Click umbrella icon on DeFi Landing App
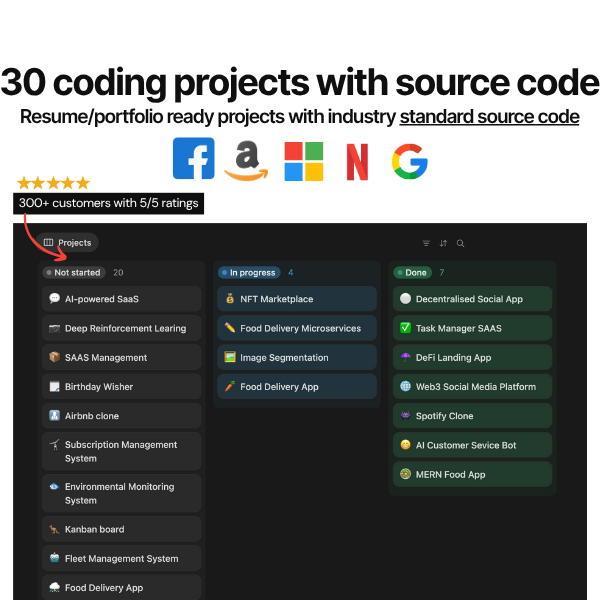 tap(405, 357)
